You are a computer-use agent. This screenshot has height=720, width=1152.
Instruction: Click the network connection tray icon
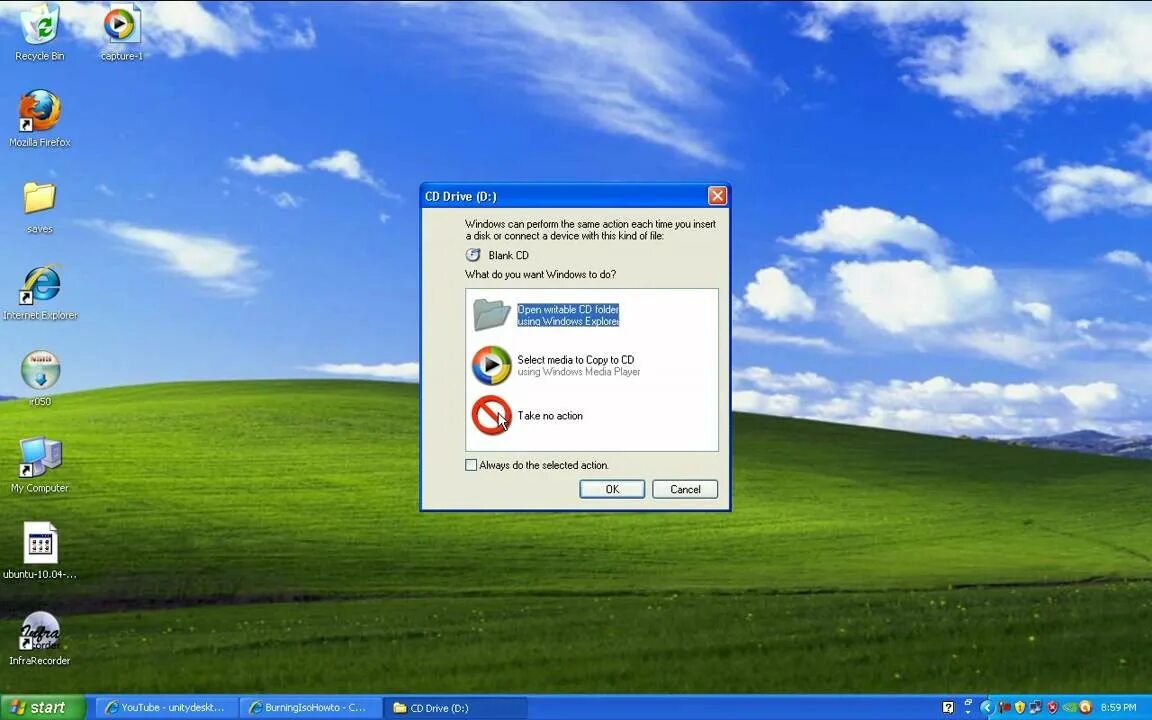[1036, 708]
